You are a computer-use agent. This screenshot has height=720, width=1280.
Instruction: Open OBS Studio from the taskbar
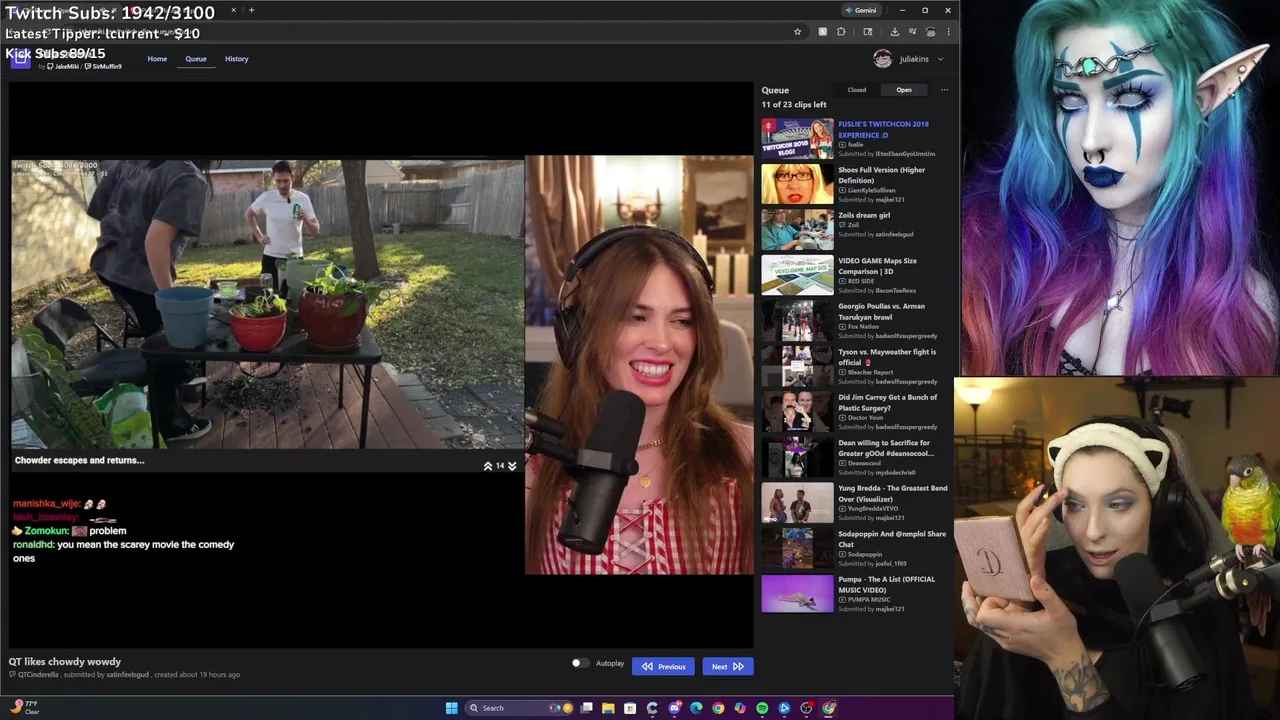pos(806,708)
